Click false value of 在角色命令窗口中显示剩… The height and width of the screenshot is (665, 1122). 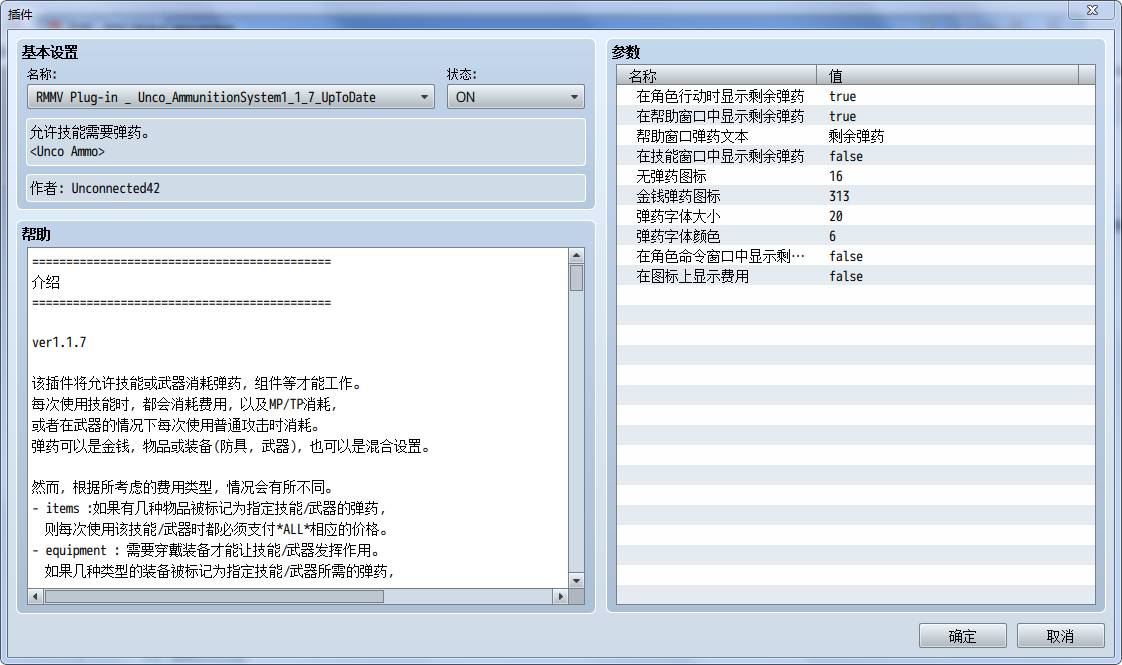(x=846, y=256)
